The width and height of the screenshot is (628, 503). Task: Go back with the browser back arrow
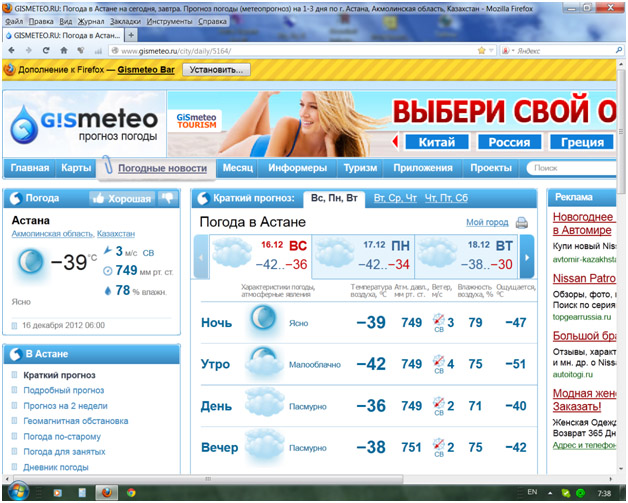pyautogui.click(x=11, y=50)
